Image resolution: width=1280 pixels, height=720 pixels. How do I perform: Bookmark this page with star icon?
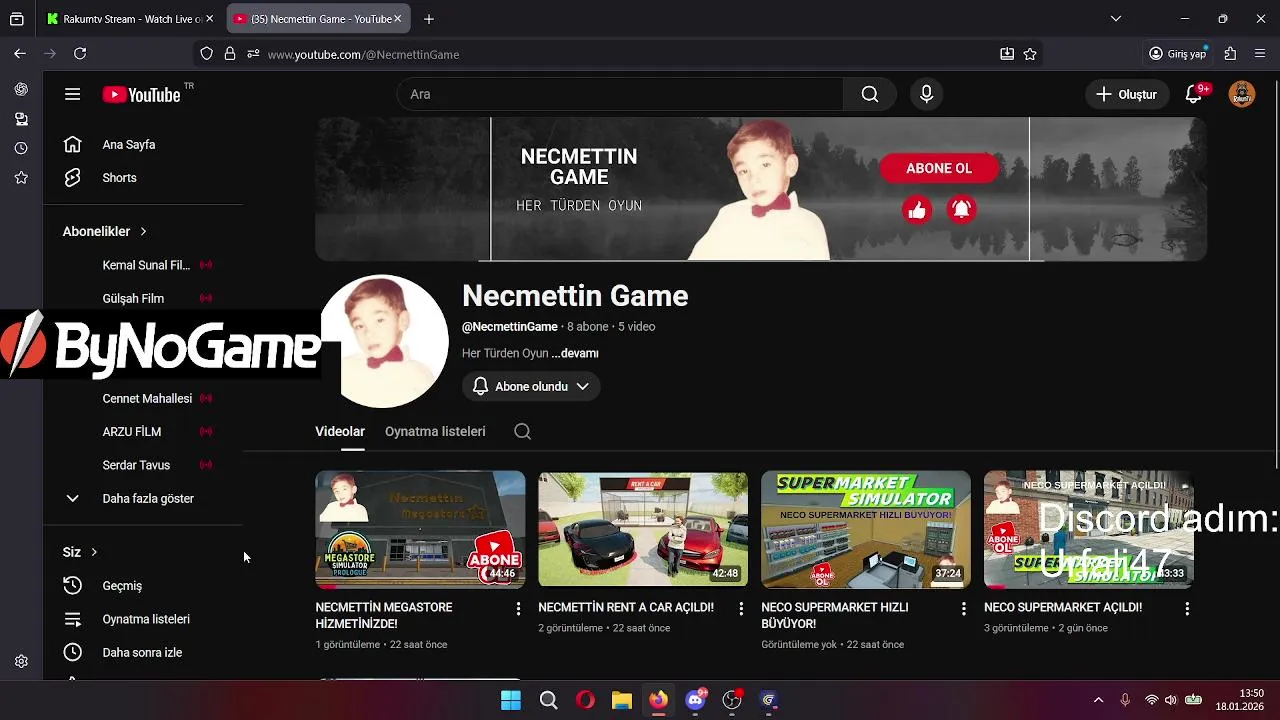[x=1030, y=54]
